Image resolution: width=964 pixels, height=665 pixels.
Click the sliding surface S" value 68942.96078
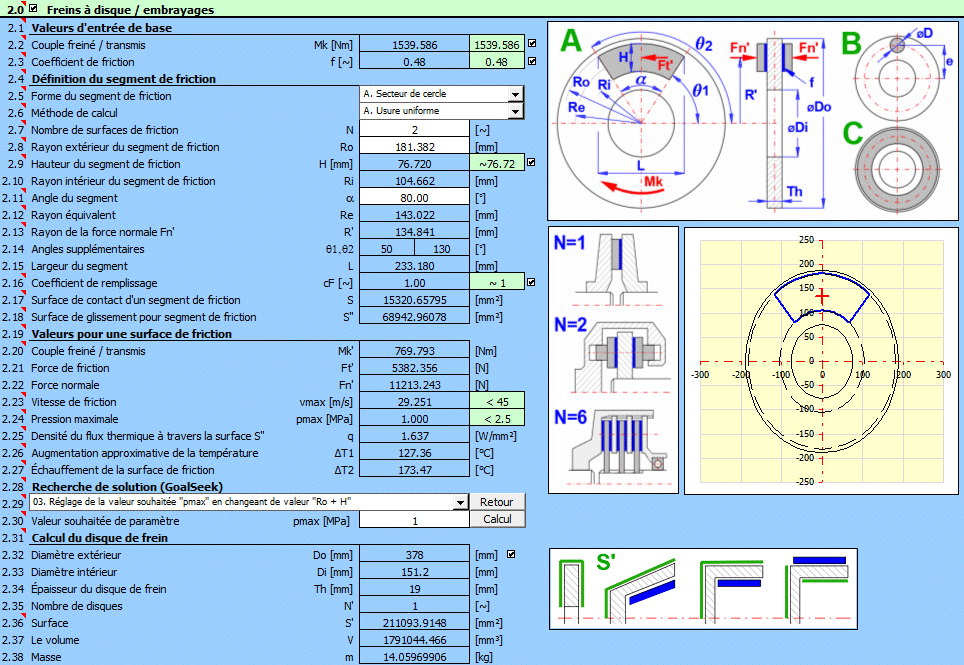coord(414,317)
